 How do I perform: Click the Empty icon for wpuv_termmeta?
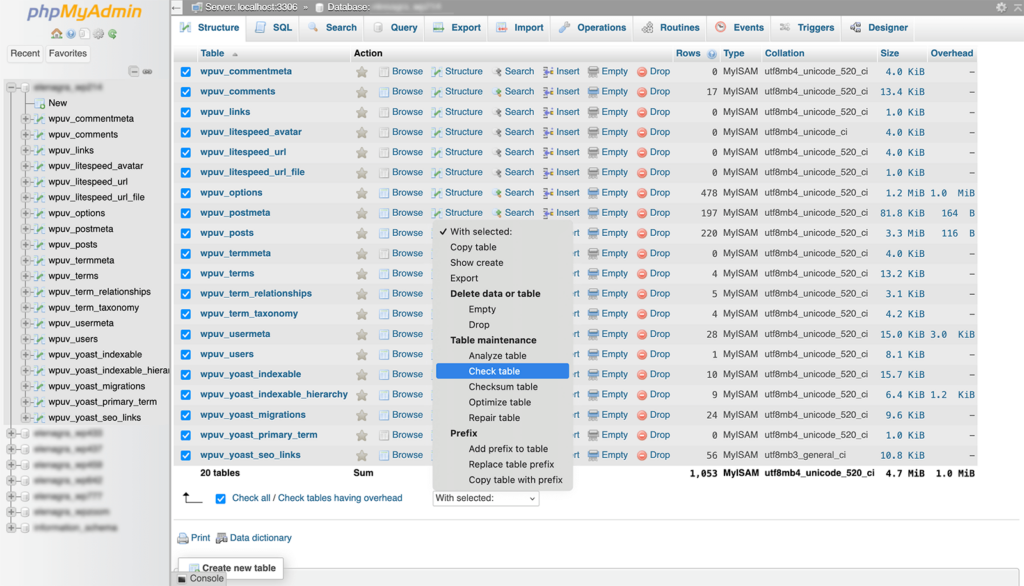tap(593, 253)
